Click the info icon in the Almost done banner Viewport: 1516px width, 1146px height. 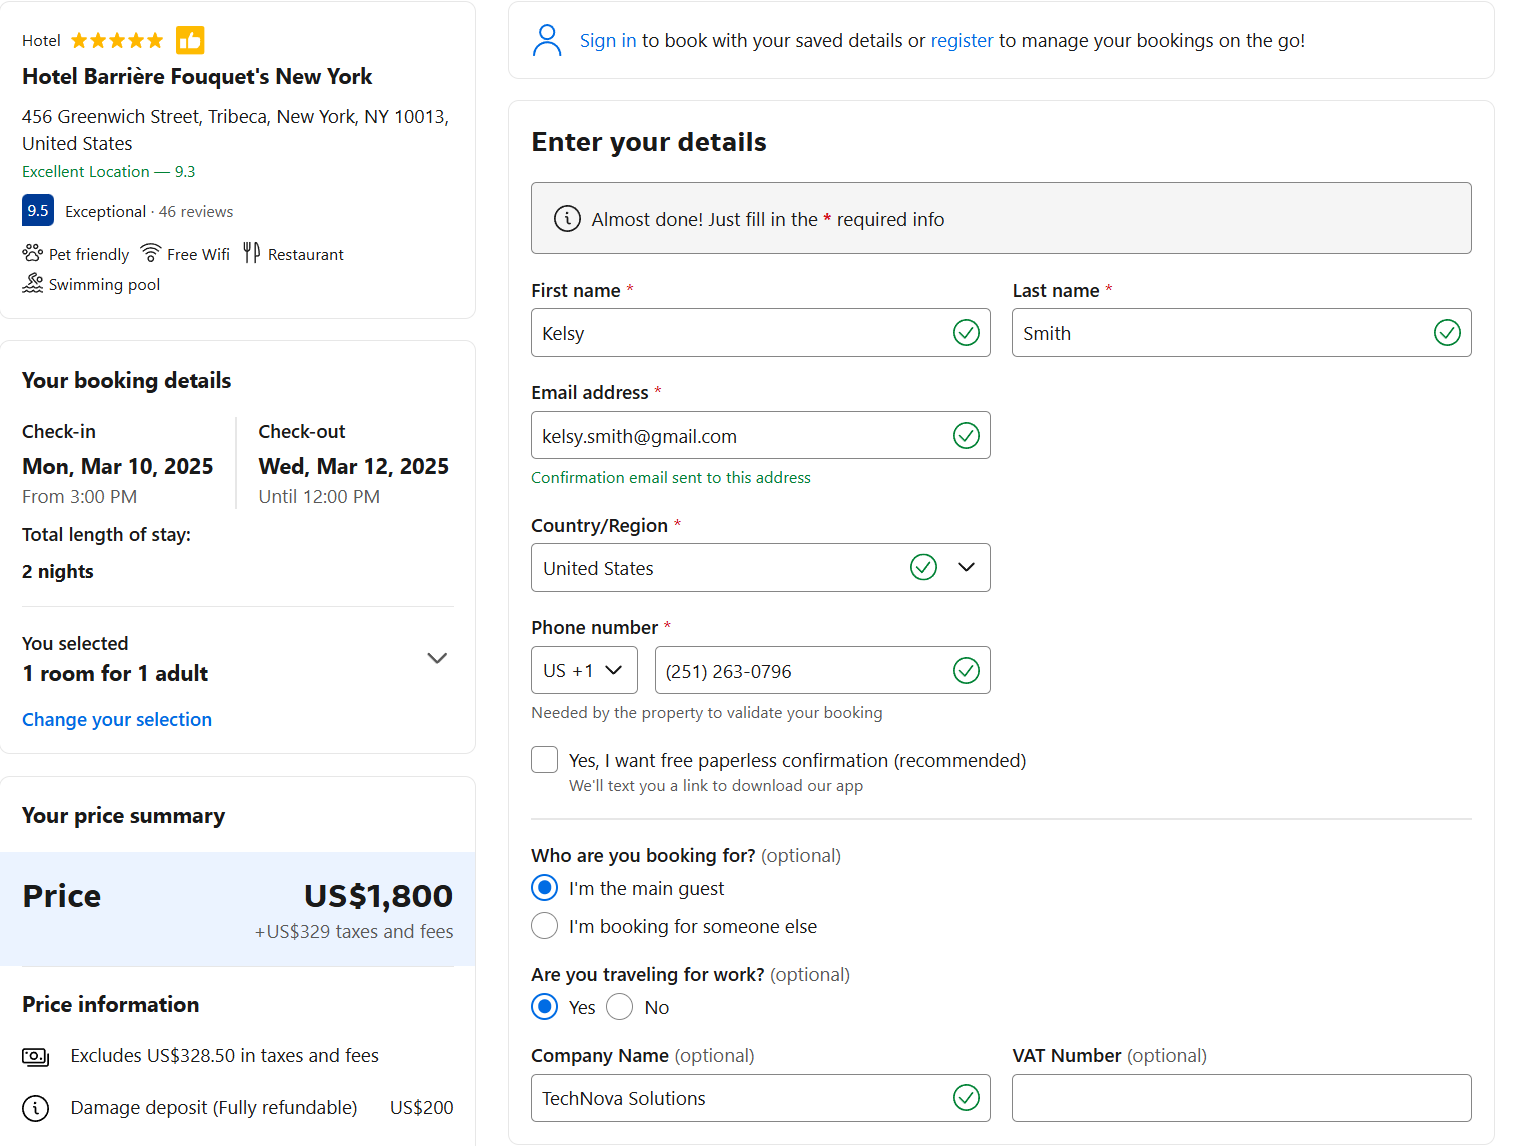pos(567,219)
